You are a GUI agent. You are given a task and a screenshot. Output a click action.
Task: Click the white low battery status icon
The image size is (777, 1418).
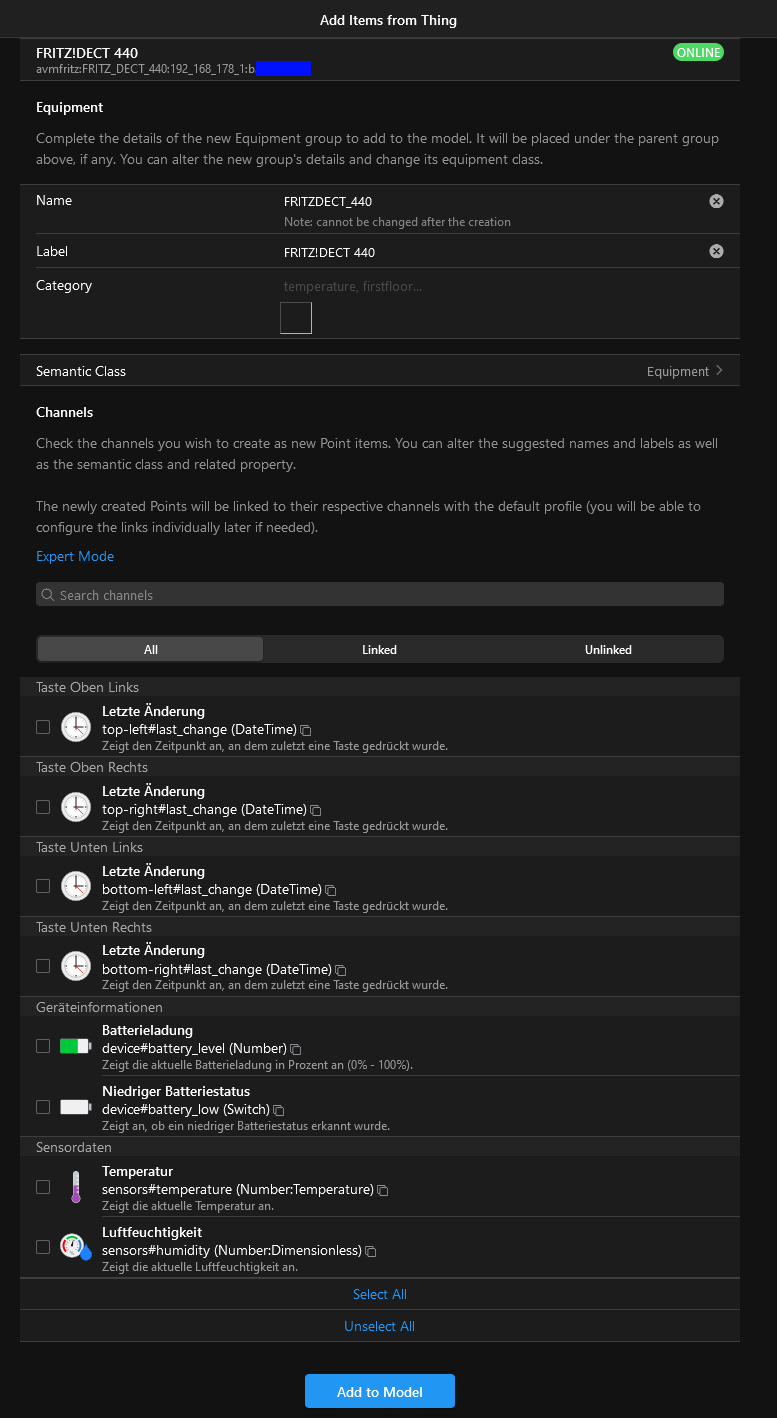tap(75, 1107)
